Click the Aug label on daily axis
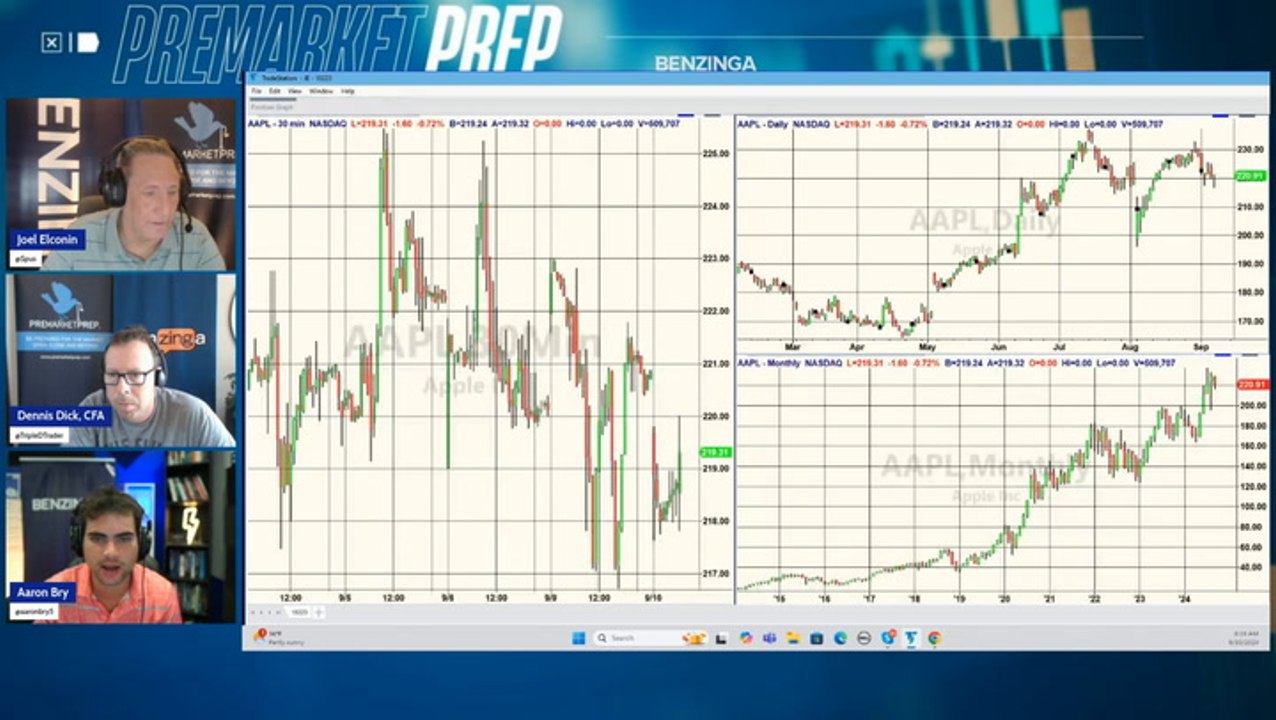Viewport: 1276px width, 720px height. [1131, 346]
